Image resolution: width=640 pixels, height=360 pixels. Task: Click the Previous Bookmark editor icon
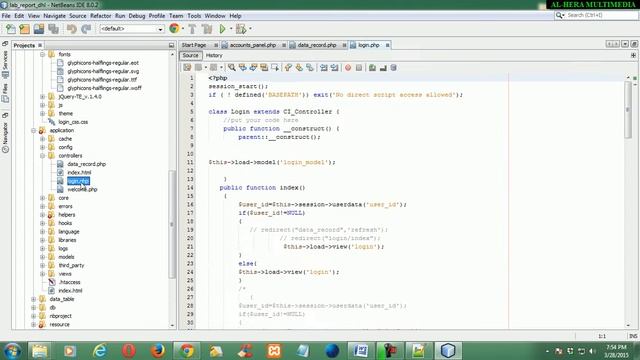(x=288, y=68)
